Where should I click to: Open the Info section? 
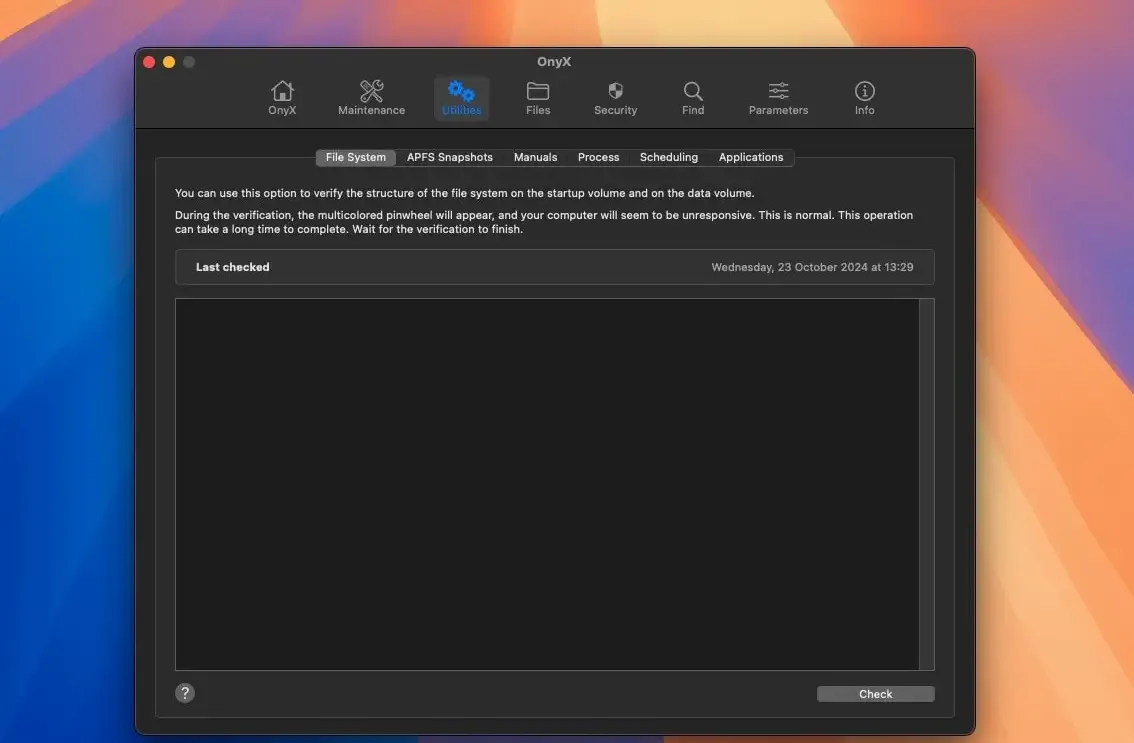[864, 98]
